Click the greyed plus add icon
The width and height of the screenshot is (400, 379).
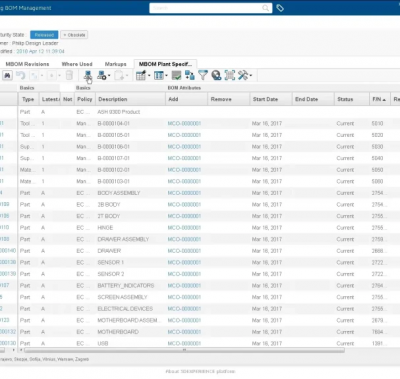pos(52,76)
